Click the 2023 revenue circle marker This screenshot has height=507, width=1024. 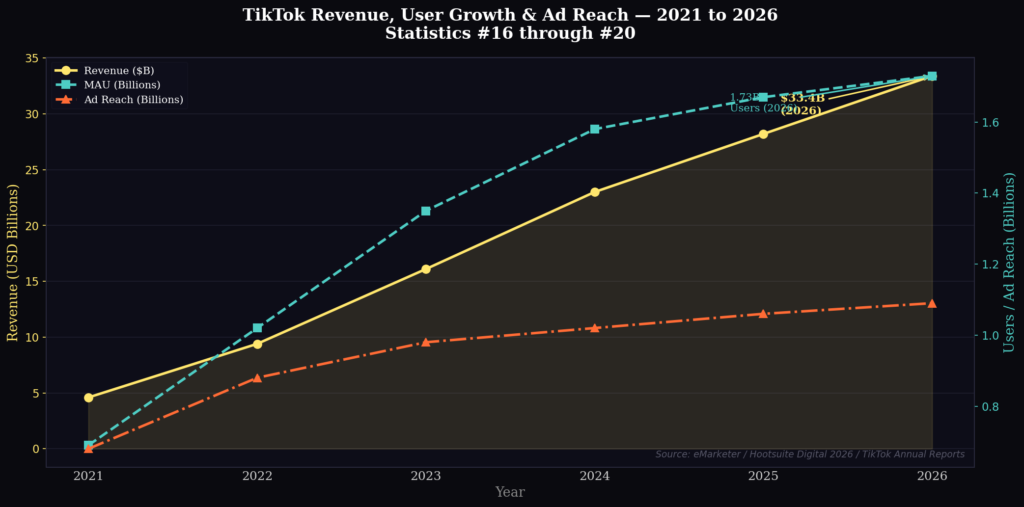click(x=426, y=269)
